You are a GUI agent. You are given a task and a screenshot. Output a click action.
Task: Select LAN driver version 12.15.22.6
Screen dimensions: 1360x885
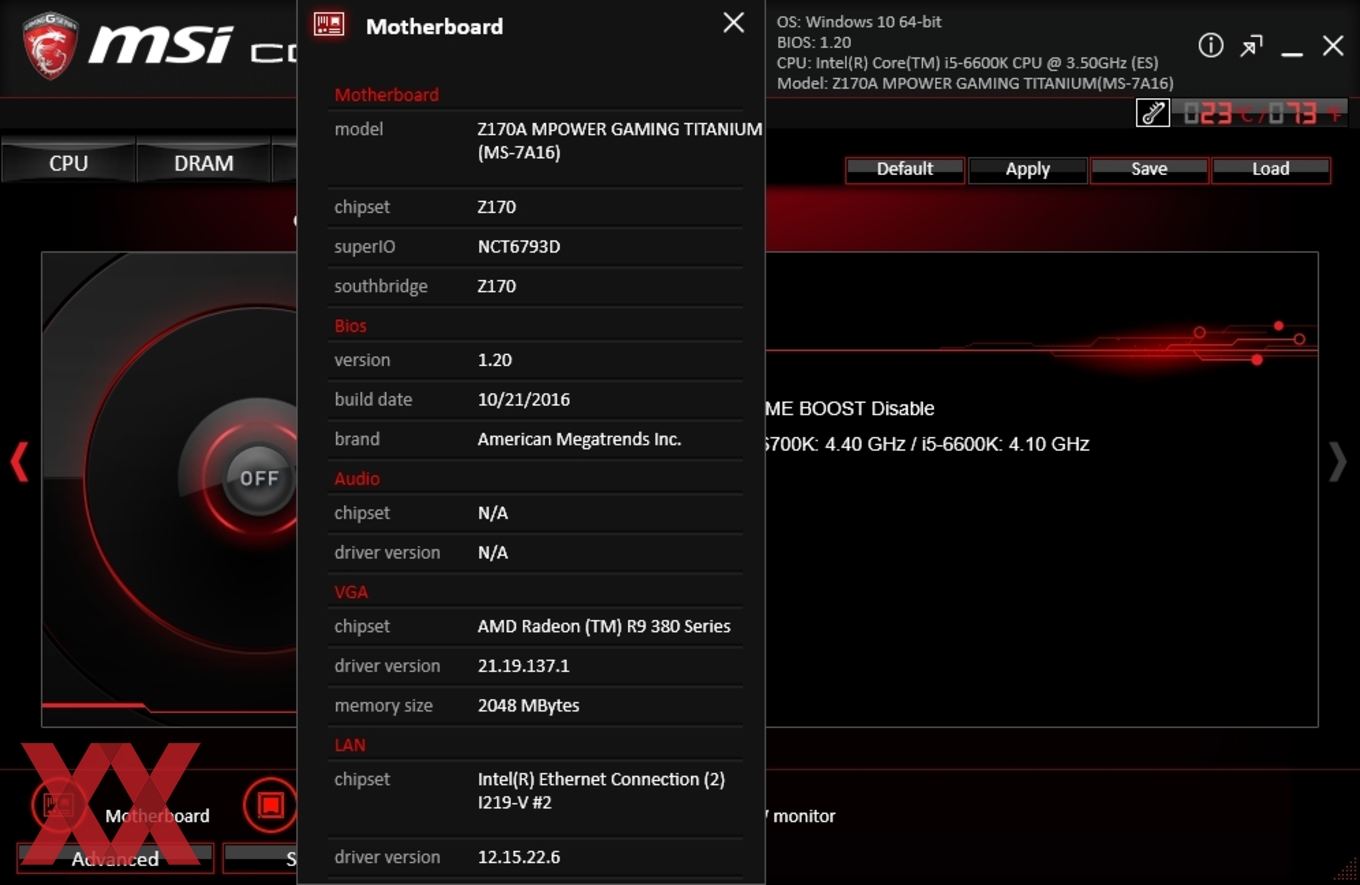pos(519,857)
